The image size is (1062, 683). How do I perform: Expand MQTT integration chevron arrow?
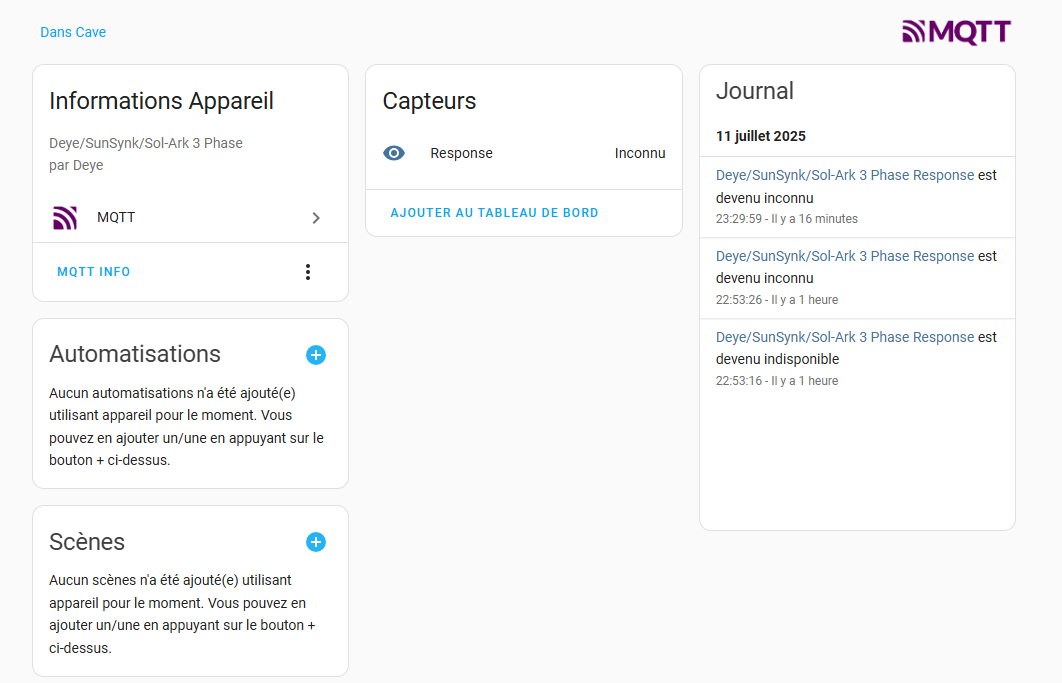click(x=316, y=218)
